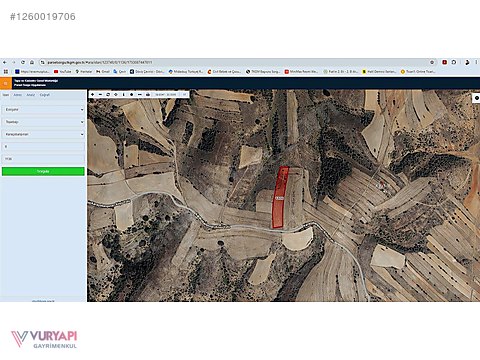
Task: Zoom out with the map minus icon
Action: point(100,95)
